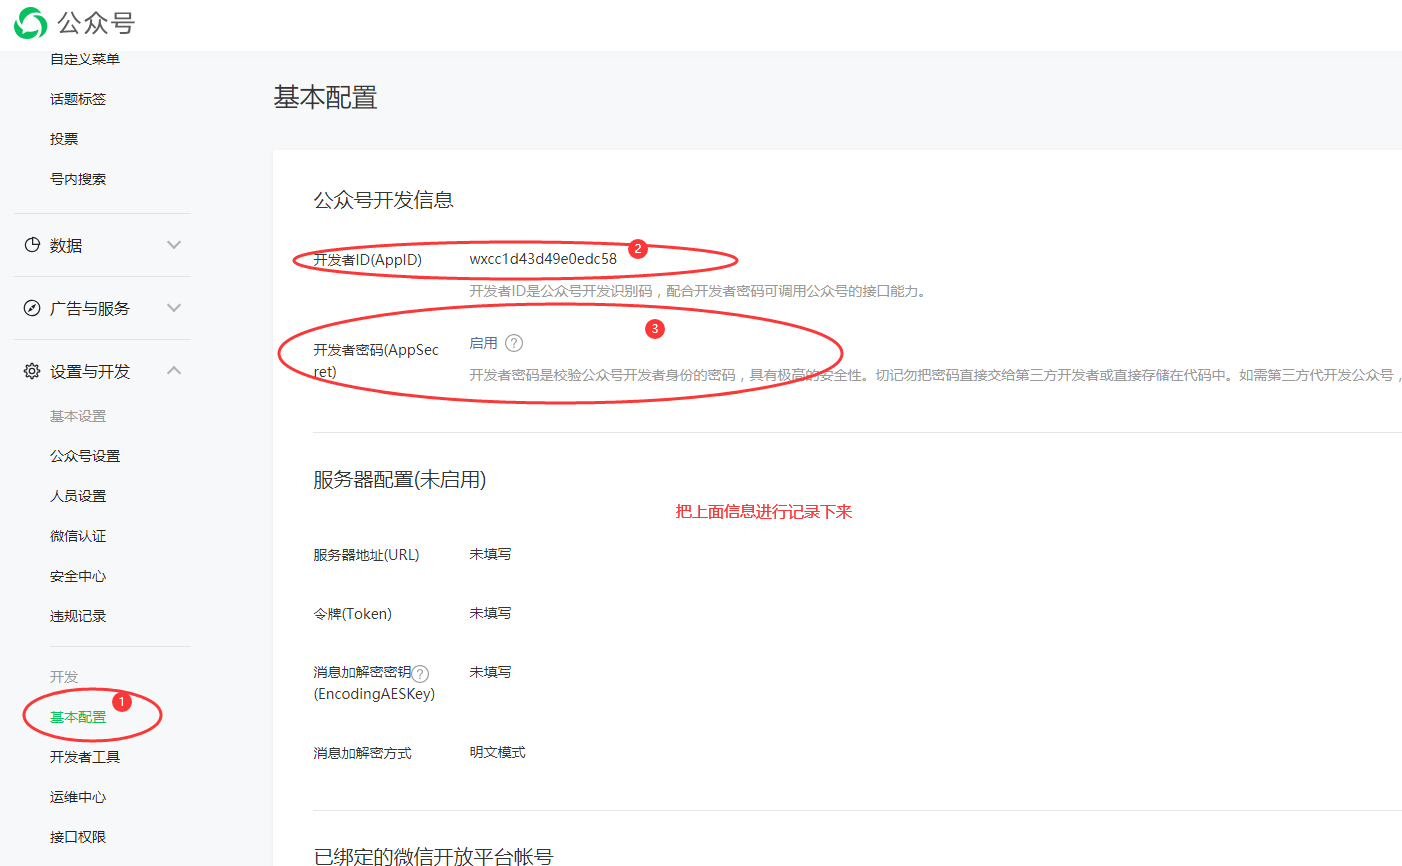Click the 已绑定的微信开放平台帐号 heading
Image resolution: width=1402 pixels, height=866 pixels.
coord(433,856)
